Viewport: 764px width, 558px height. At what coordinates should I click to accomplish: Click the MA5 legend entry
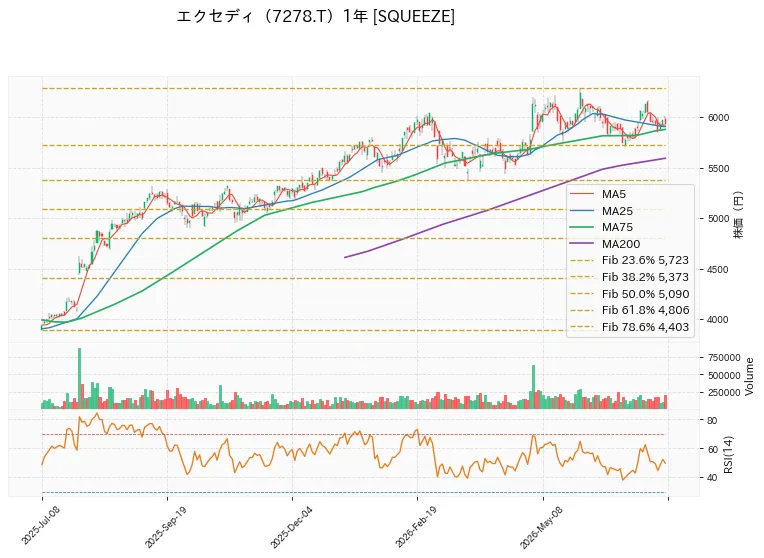point(598,194)
